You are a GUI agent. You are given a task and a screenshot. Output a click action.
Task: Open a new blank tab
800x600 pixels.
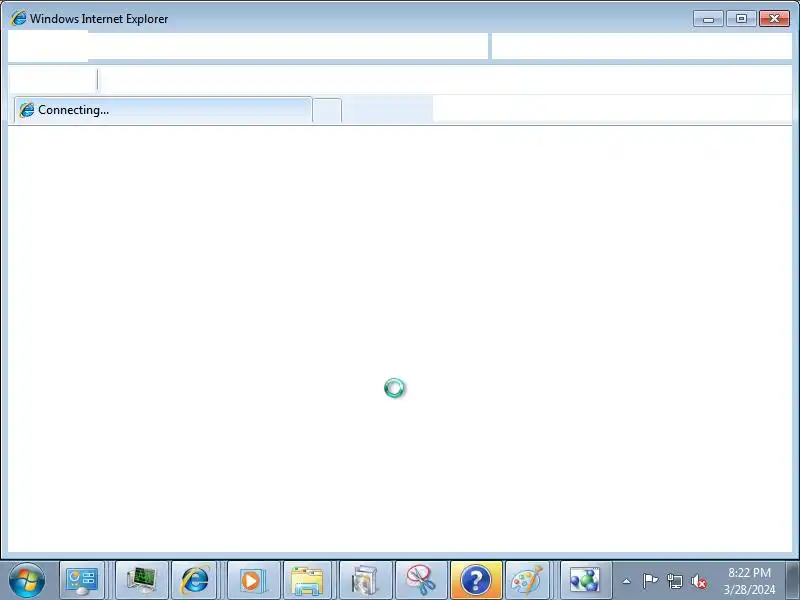click(327, 110)
